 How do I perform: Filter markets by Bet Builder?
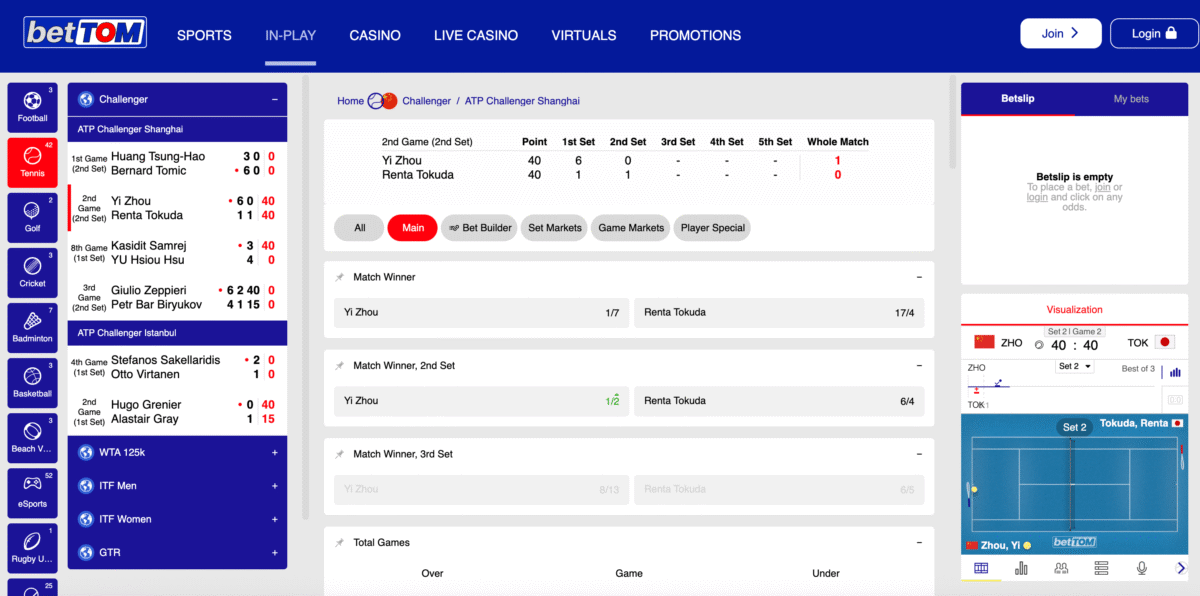pos(480,228)
